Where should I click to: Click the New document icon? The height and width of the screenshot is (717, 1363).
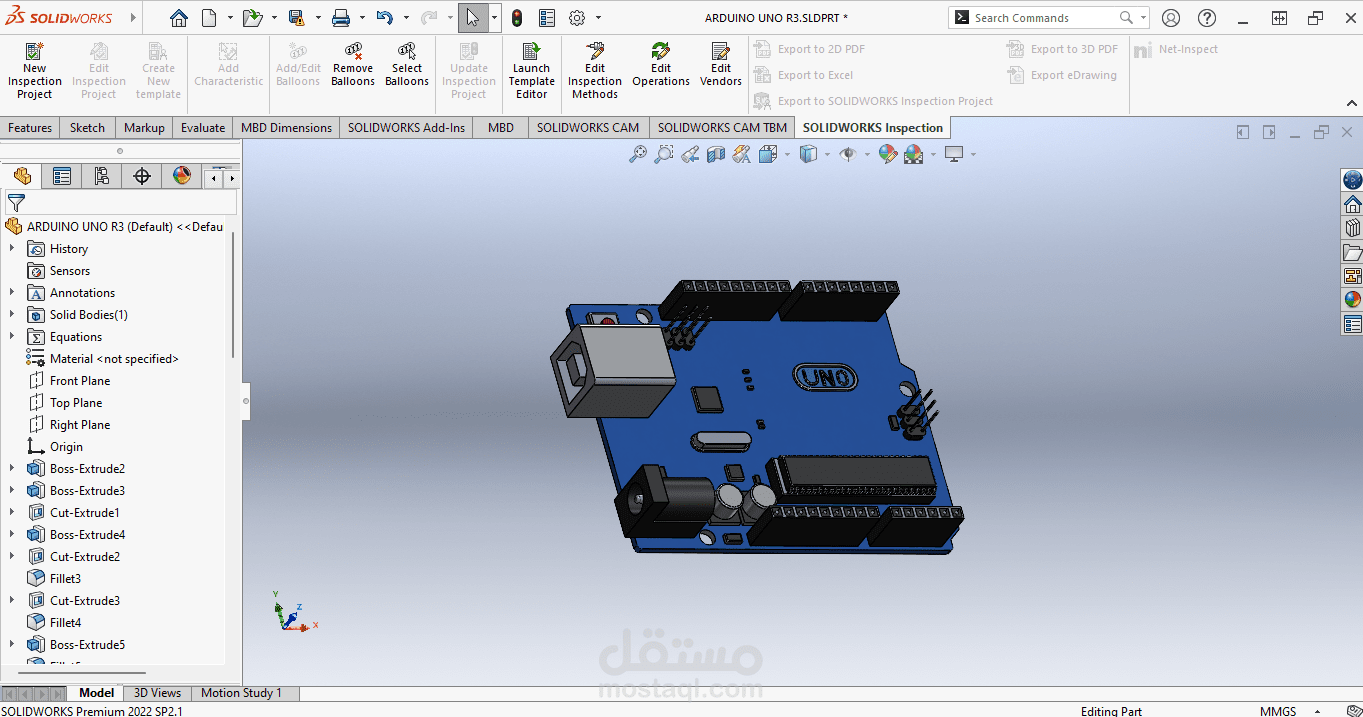209,18
